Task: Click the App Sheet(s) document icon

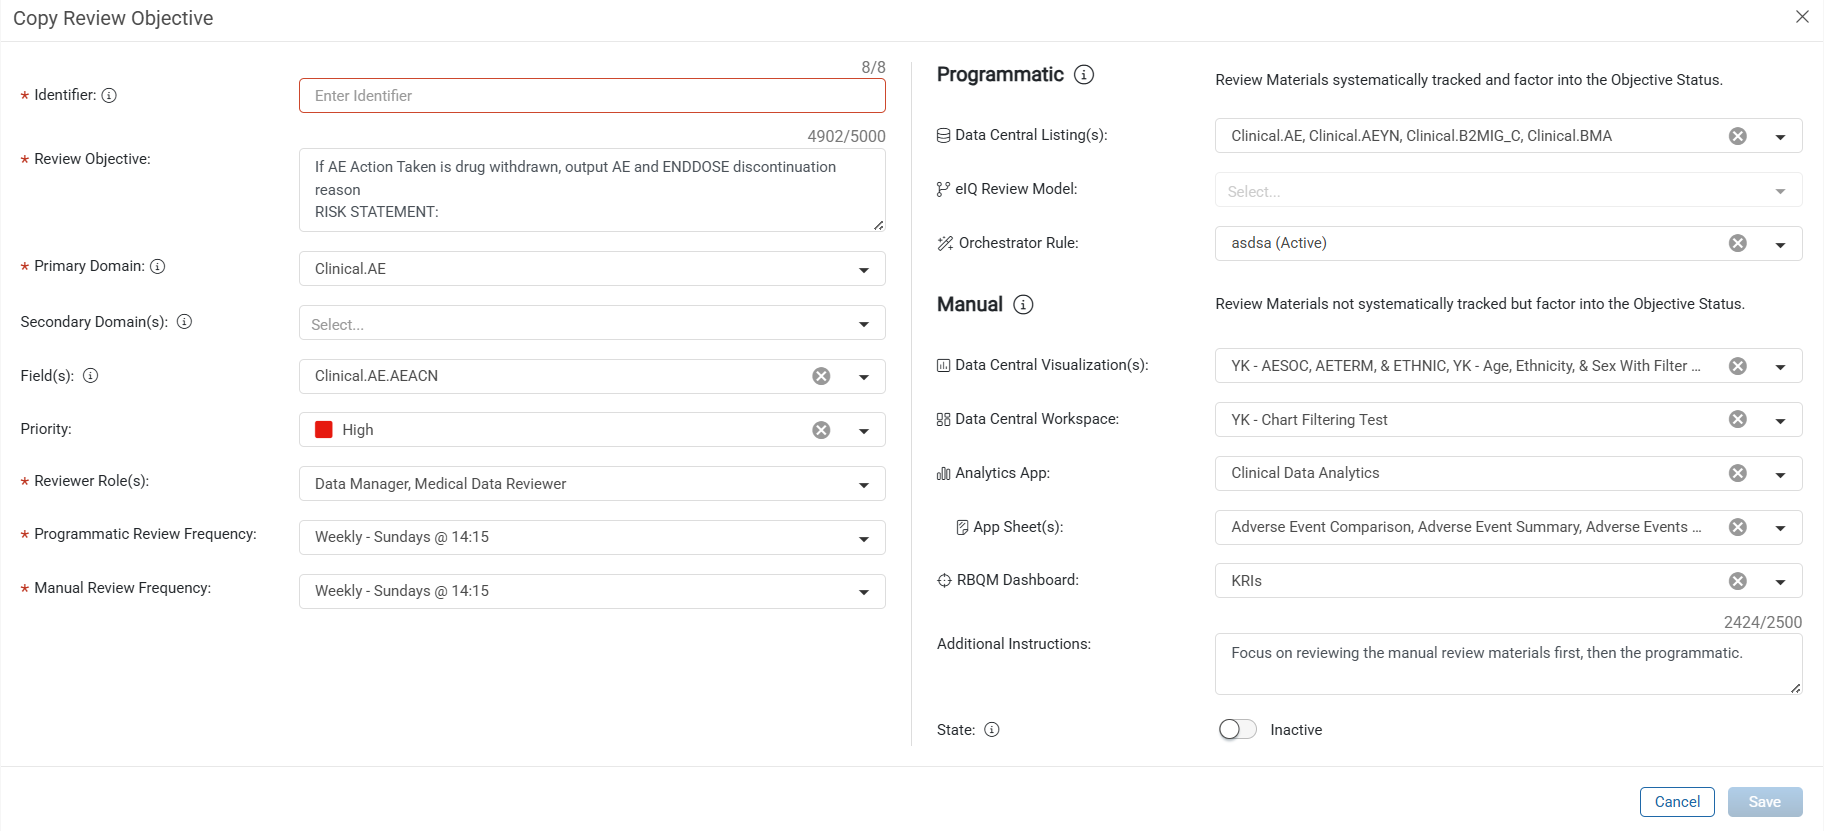Action: click(x=962, y=527)
